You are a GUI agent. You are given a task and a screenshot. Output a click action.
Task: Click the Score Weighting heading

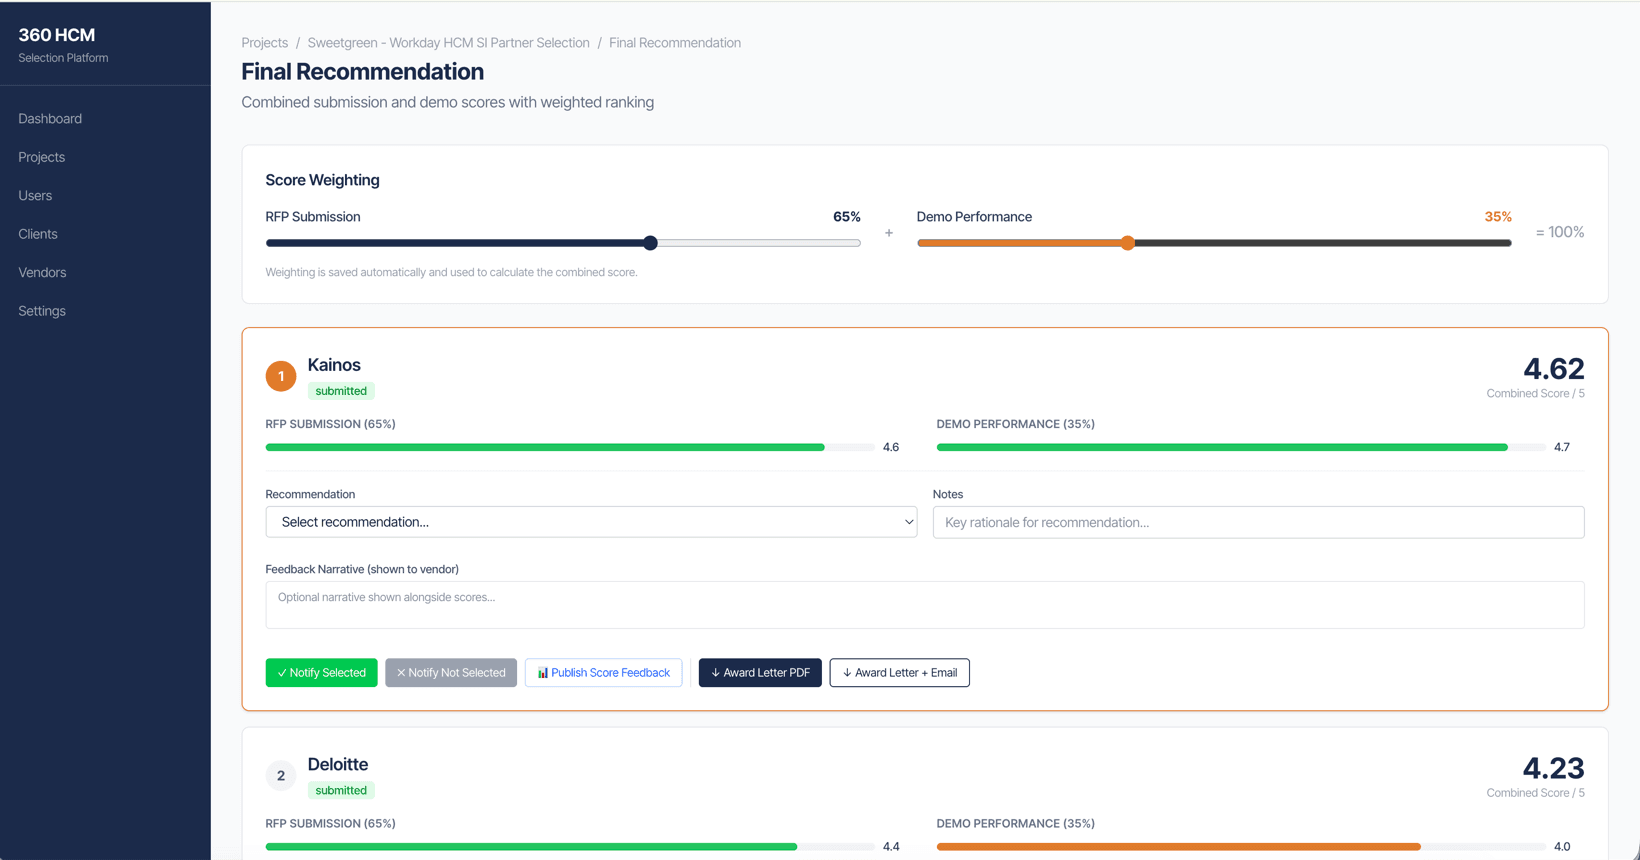click(322, 180)
